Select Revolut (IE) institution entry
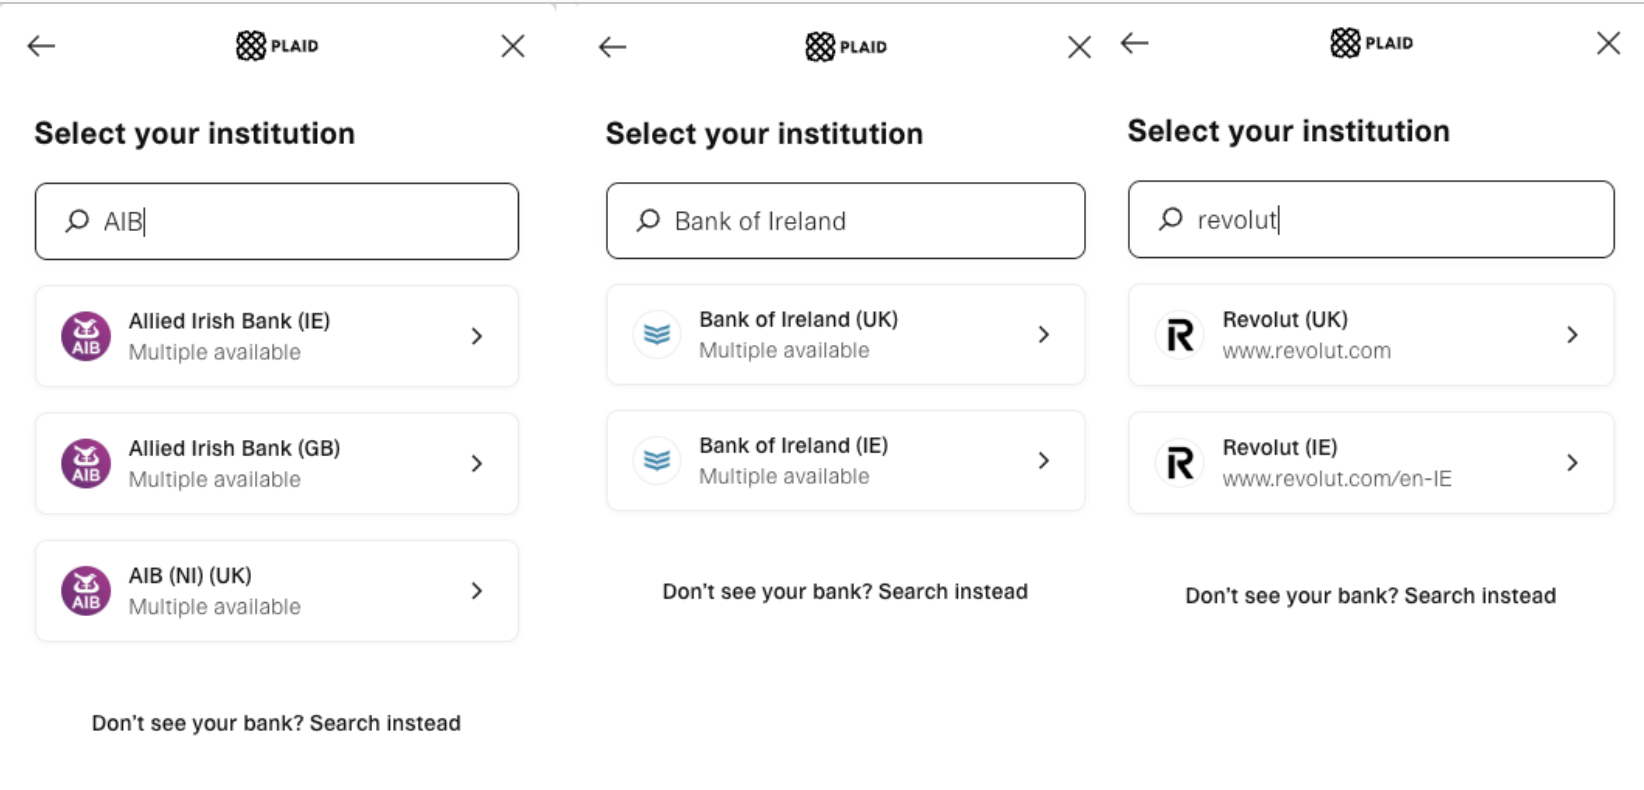This screenshot has height=790, width=1644. pyautogui.click(x=1371, y=463)
